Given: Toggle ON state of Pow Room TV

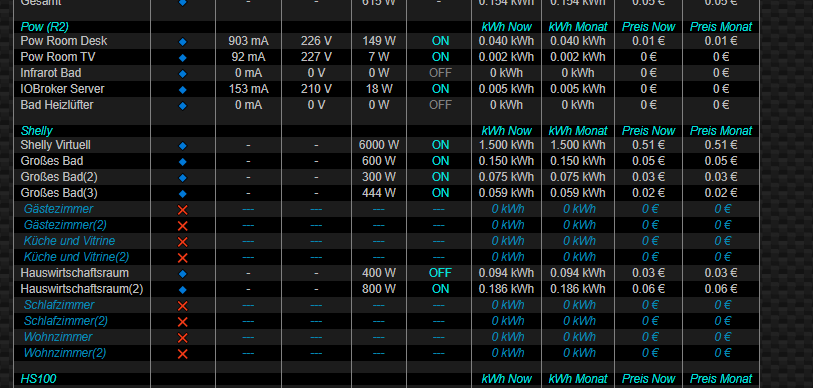Looking at the screenshot, I should click(x=440, y=57).
